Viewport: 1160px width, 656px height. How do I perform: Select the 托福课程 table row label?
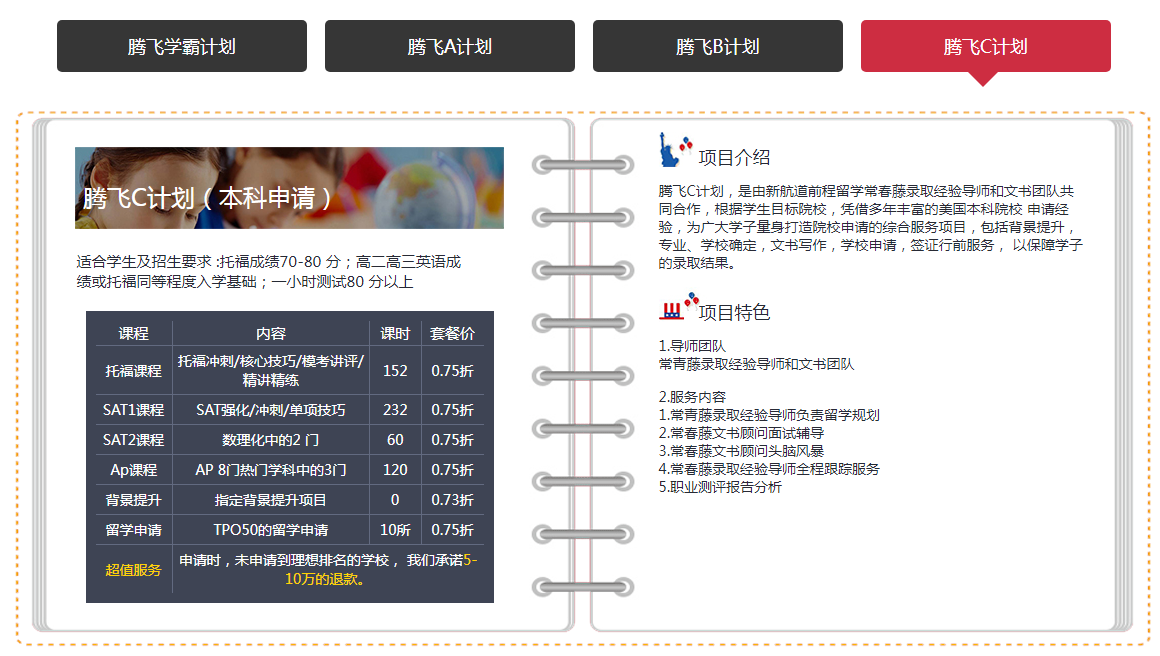(x=133, y=370)
